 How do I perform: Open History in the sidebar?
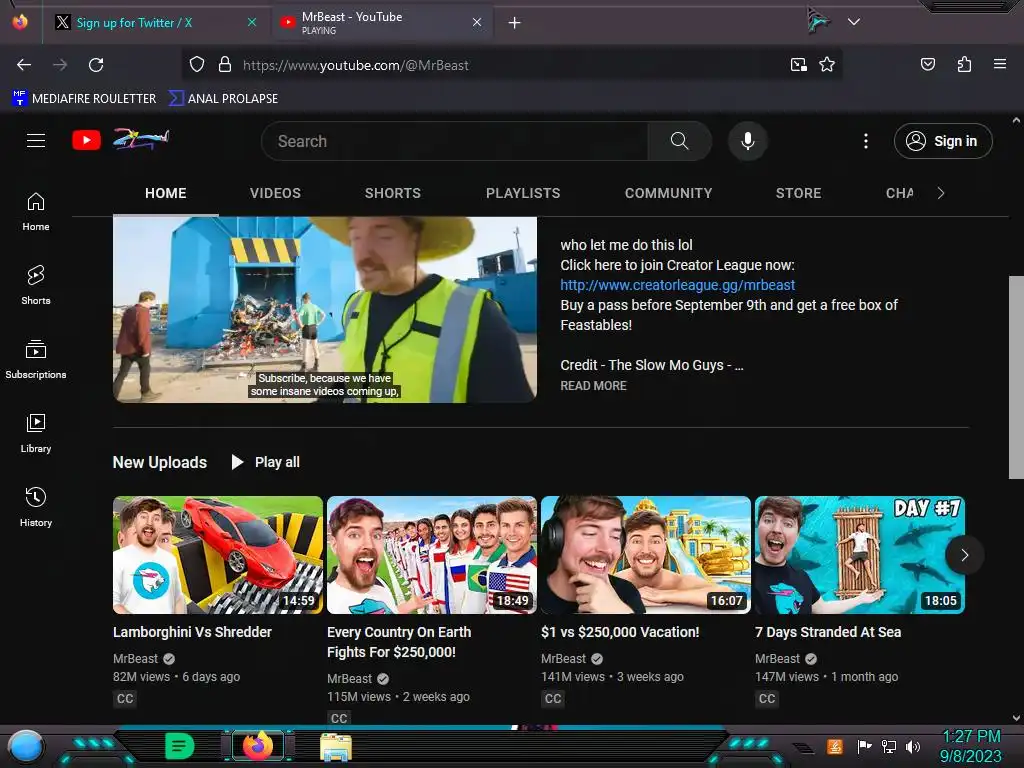(36, 507)
